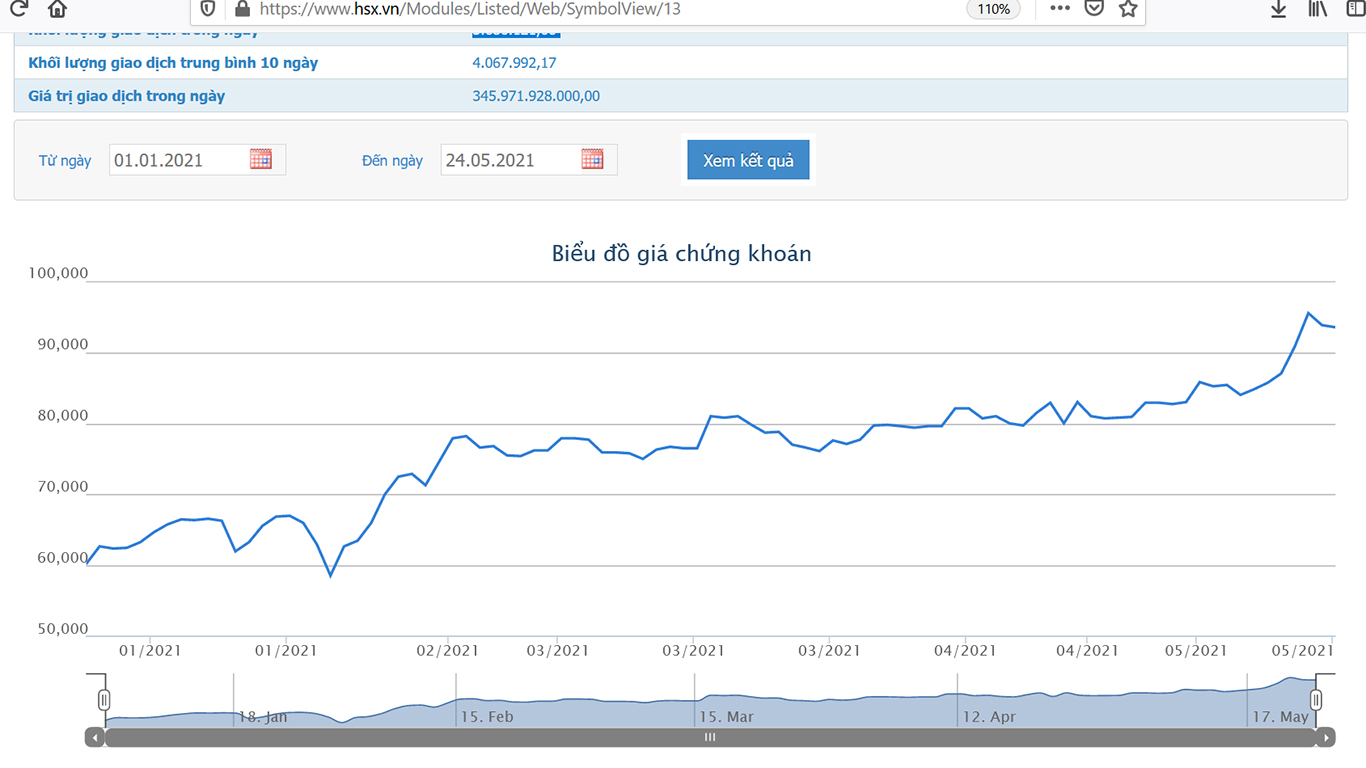Click the Từ ngày date field
Image resolution: width=1366 pixels, height=768 pixels.
pyautogui.click(x=176, y=160)
